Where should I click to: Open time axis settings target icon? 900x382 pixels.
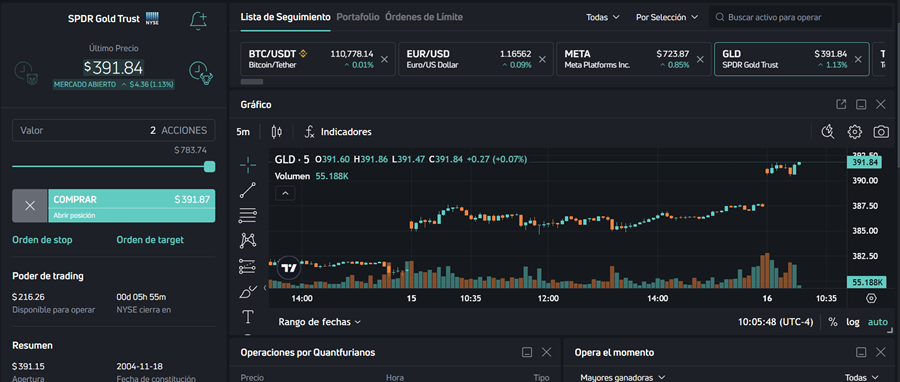[x=871, y=298]
